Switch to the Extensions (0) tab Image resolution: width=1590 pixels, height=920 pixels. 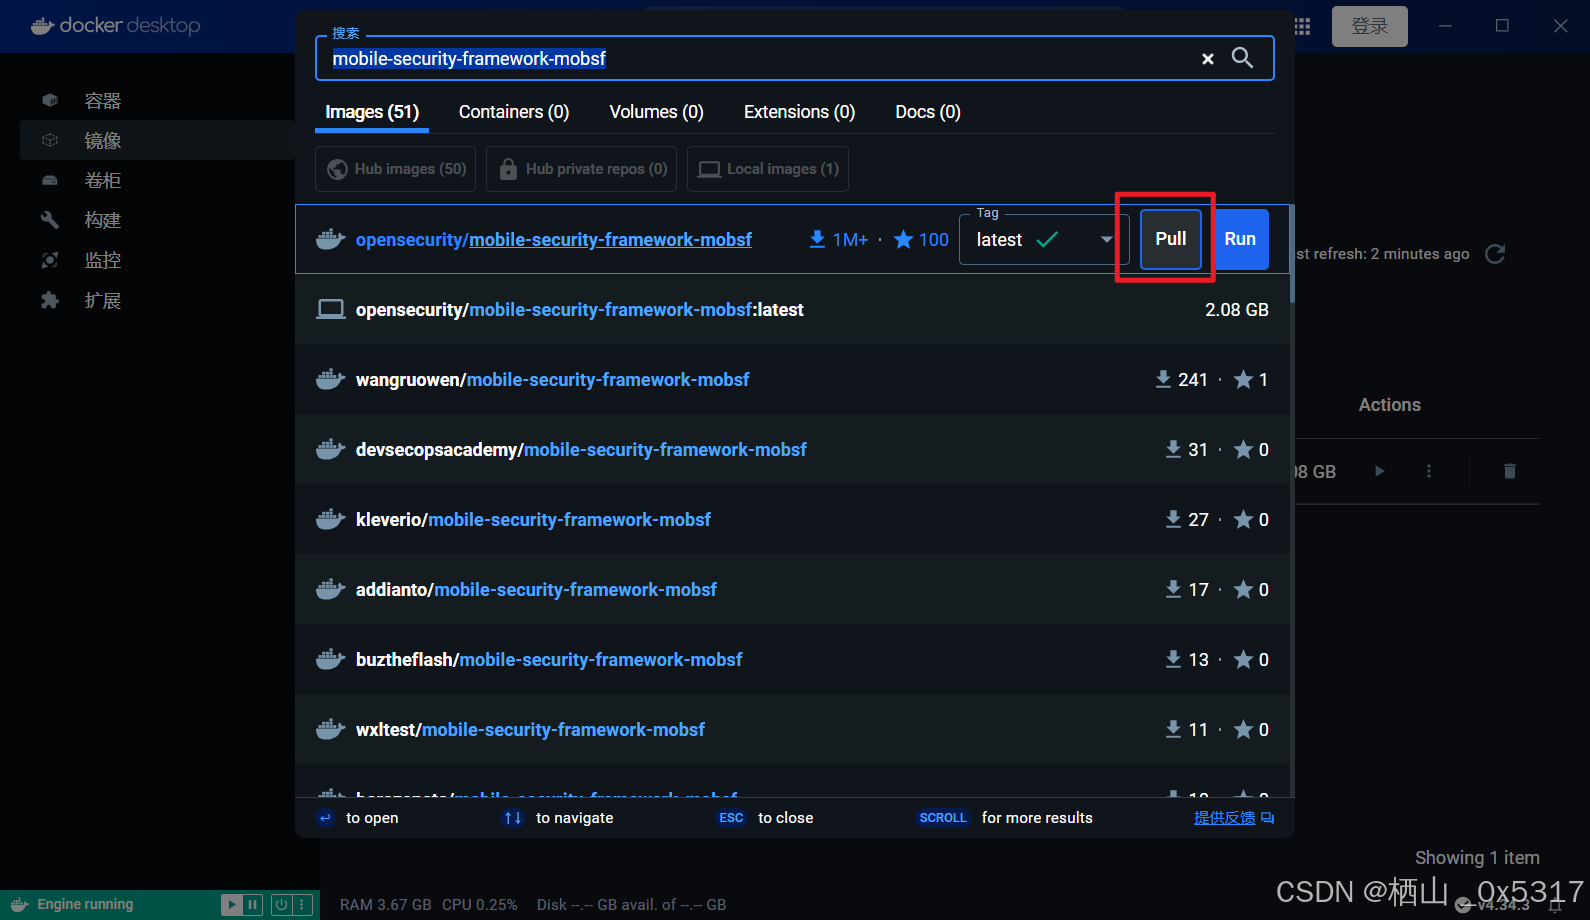[x=799, y=112]
